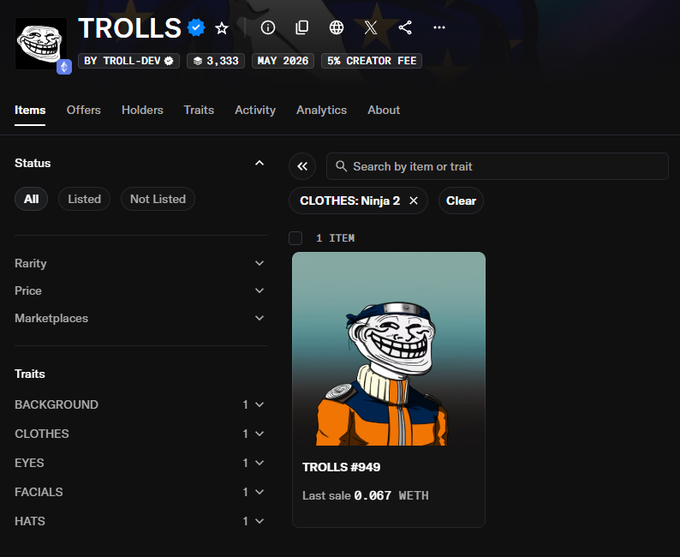Open the About tab
Screen dimensions: 680x557
point(384,110)
